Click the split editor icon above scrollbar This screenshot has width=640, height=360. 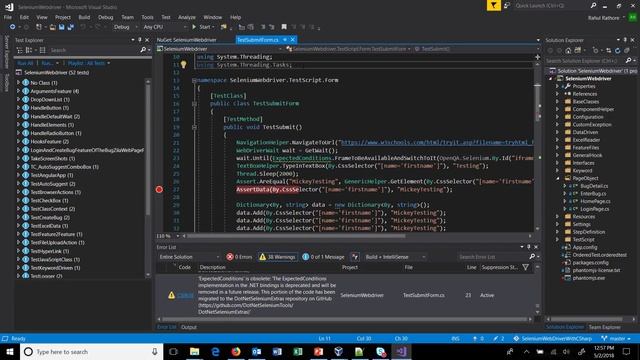538,57
